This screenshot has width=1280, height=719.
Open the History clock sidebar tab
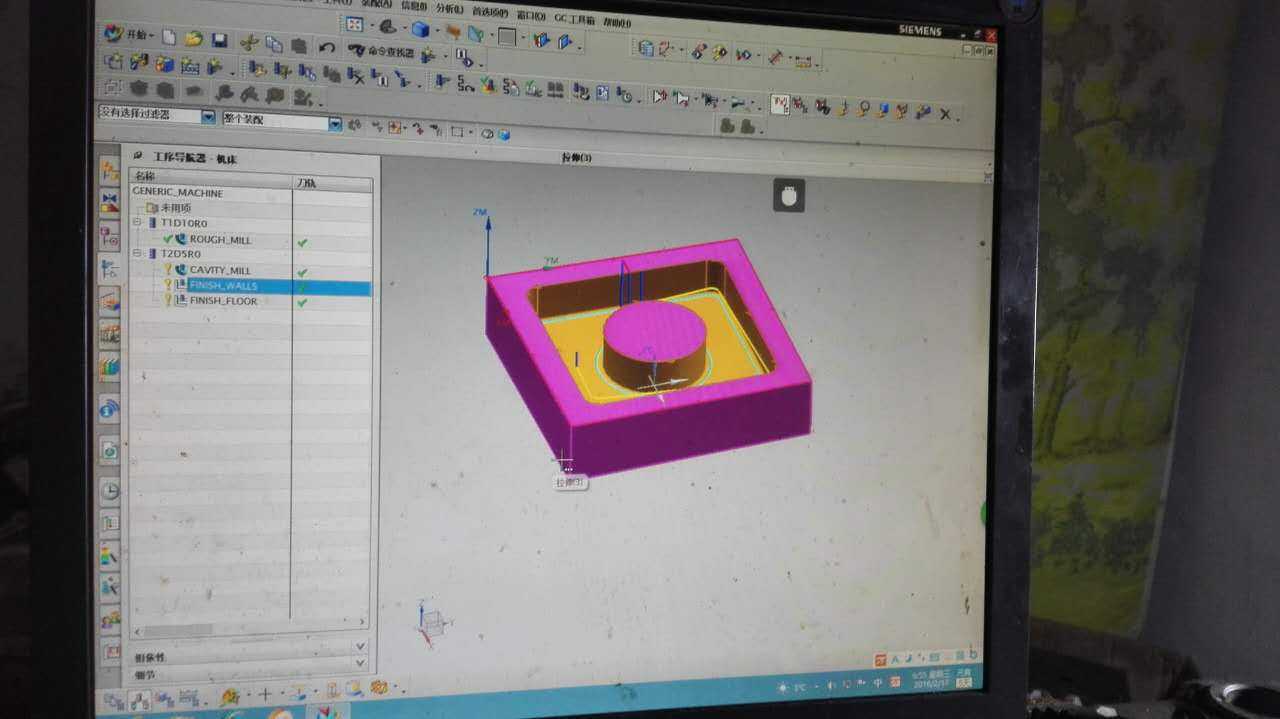[x=109, y=490]
